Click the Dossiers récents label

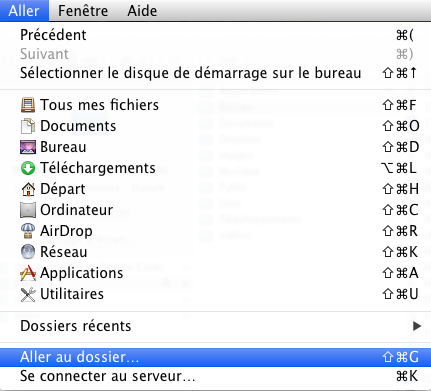coord(76,326)
